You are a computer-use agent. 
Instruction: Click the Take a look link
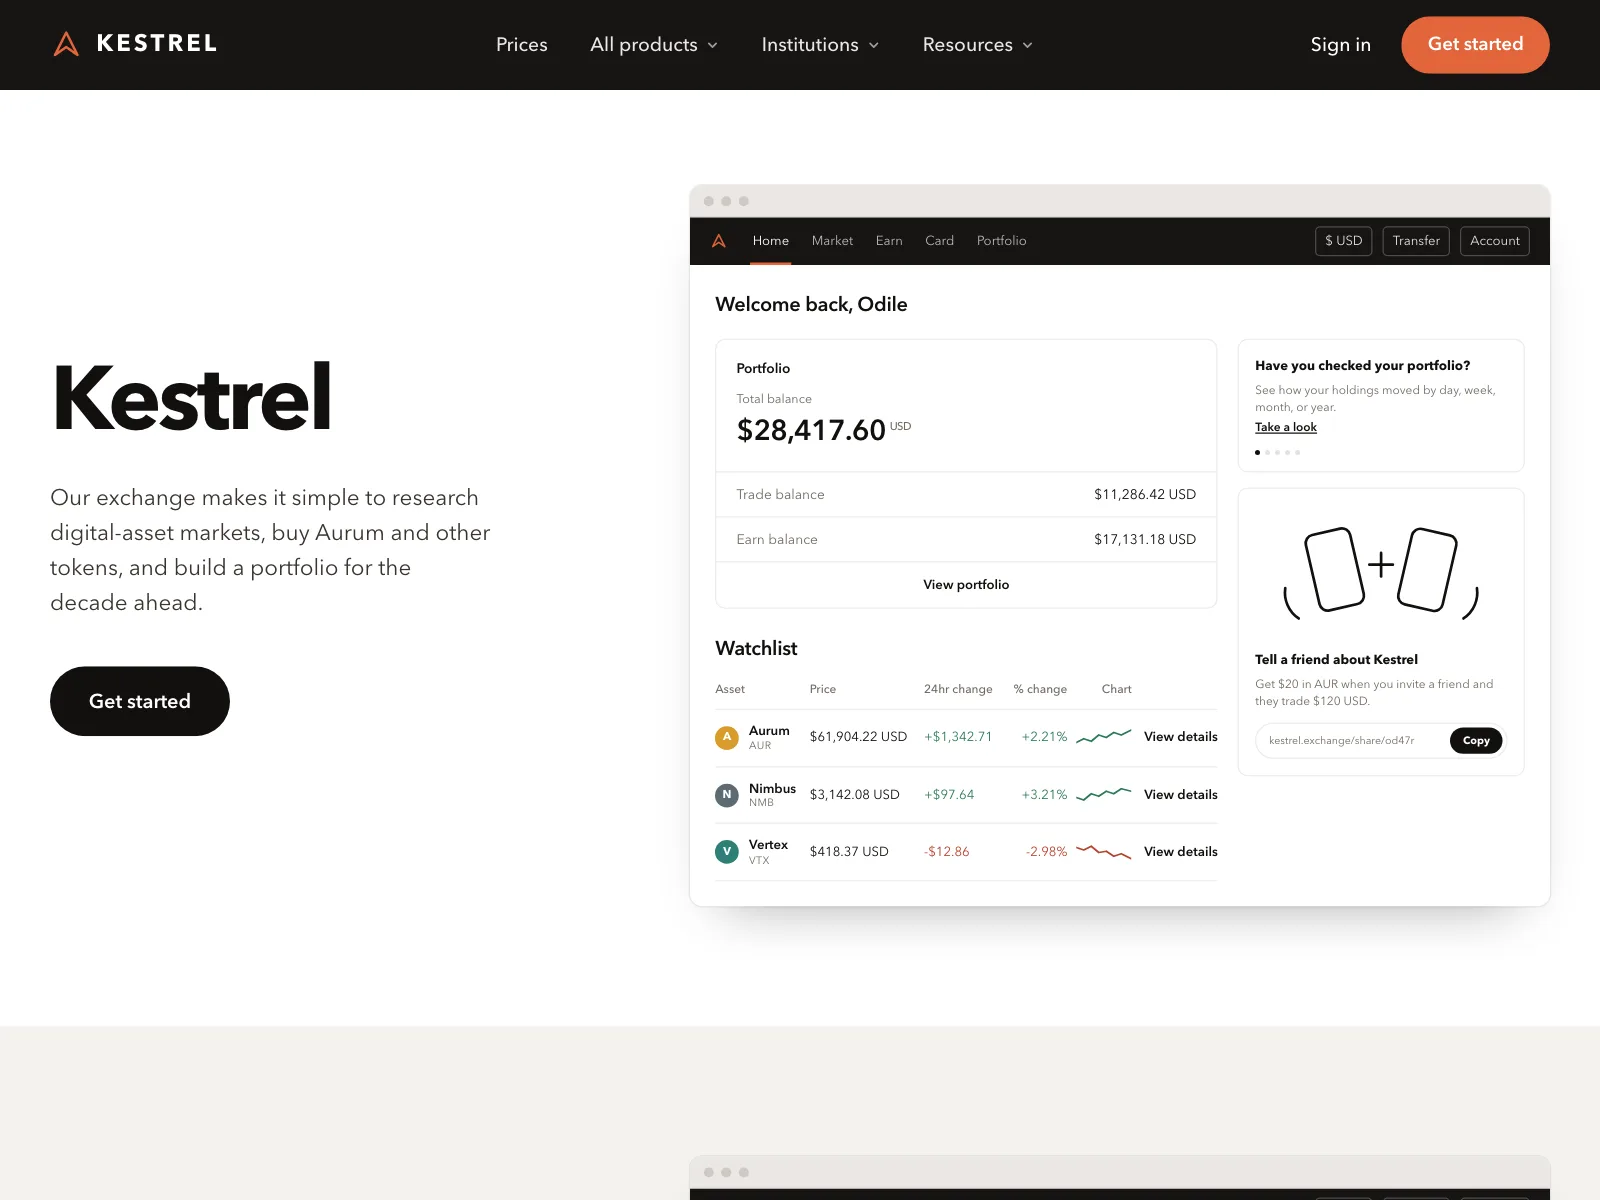1286,427
